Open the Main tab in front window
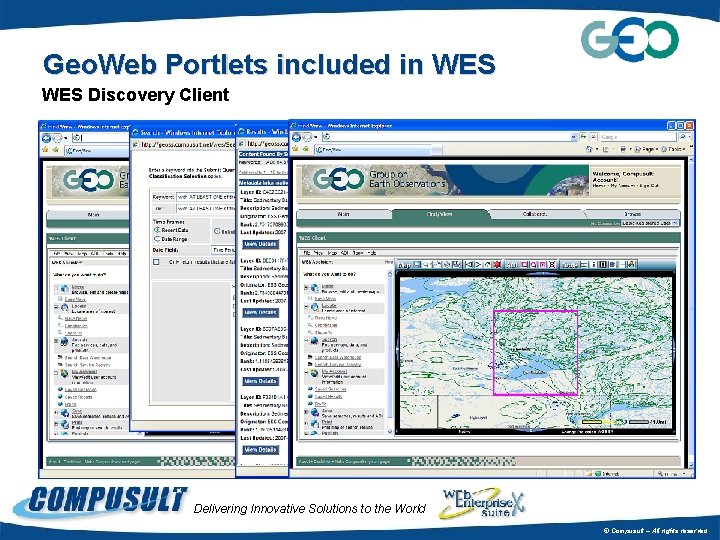Image resolution: width=720 pixels, height=540 pixels. (x=343, y=214)
